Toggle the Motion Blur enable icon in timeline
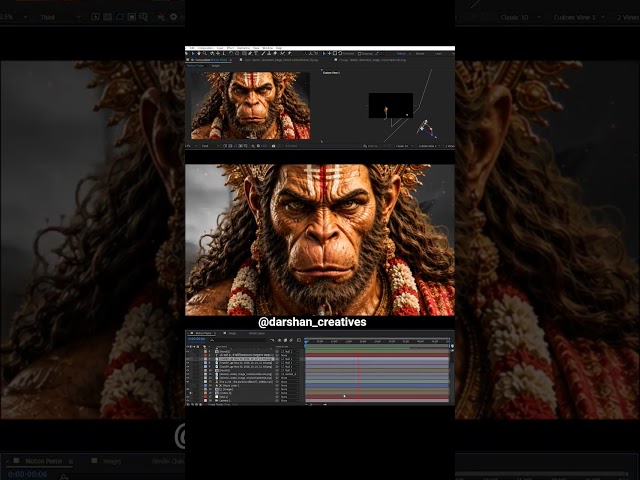The image size is (640, 480). click(x=291, y=340)
